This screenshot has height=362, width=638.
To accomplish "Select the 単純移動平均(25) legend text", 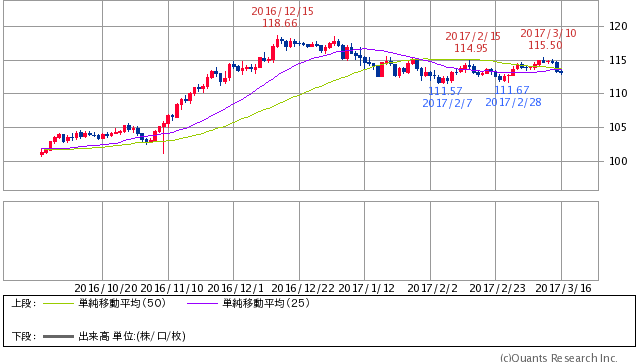I will coord(266,303).
